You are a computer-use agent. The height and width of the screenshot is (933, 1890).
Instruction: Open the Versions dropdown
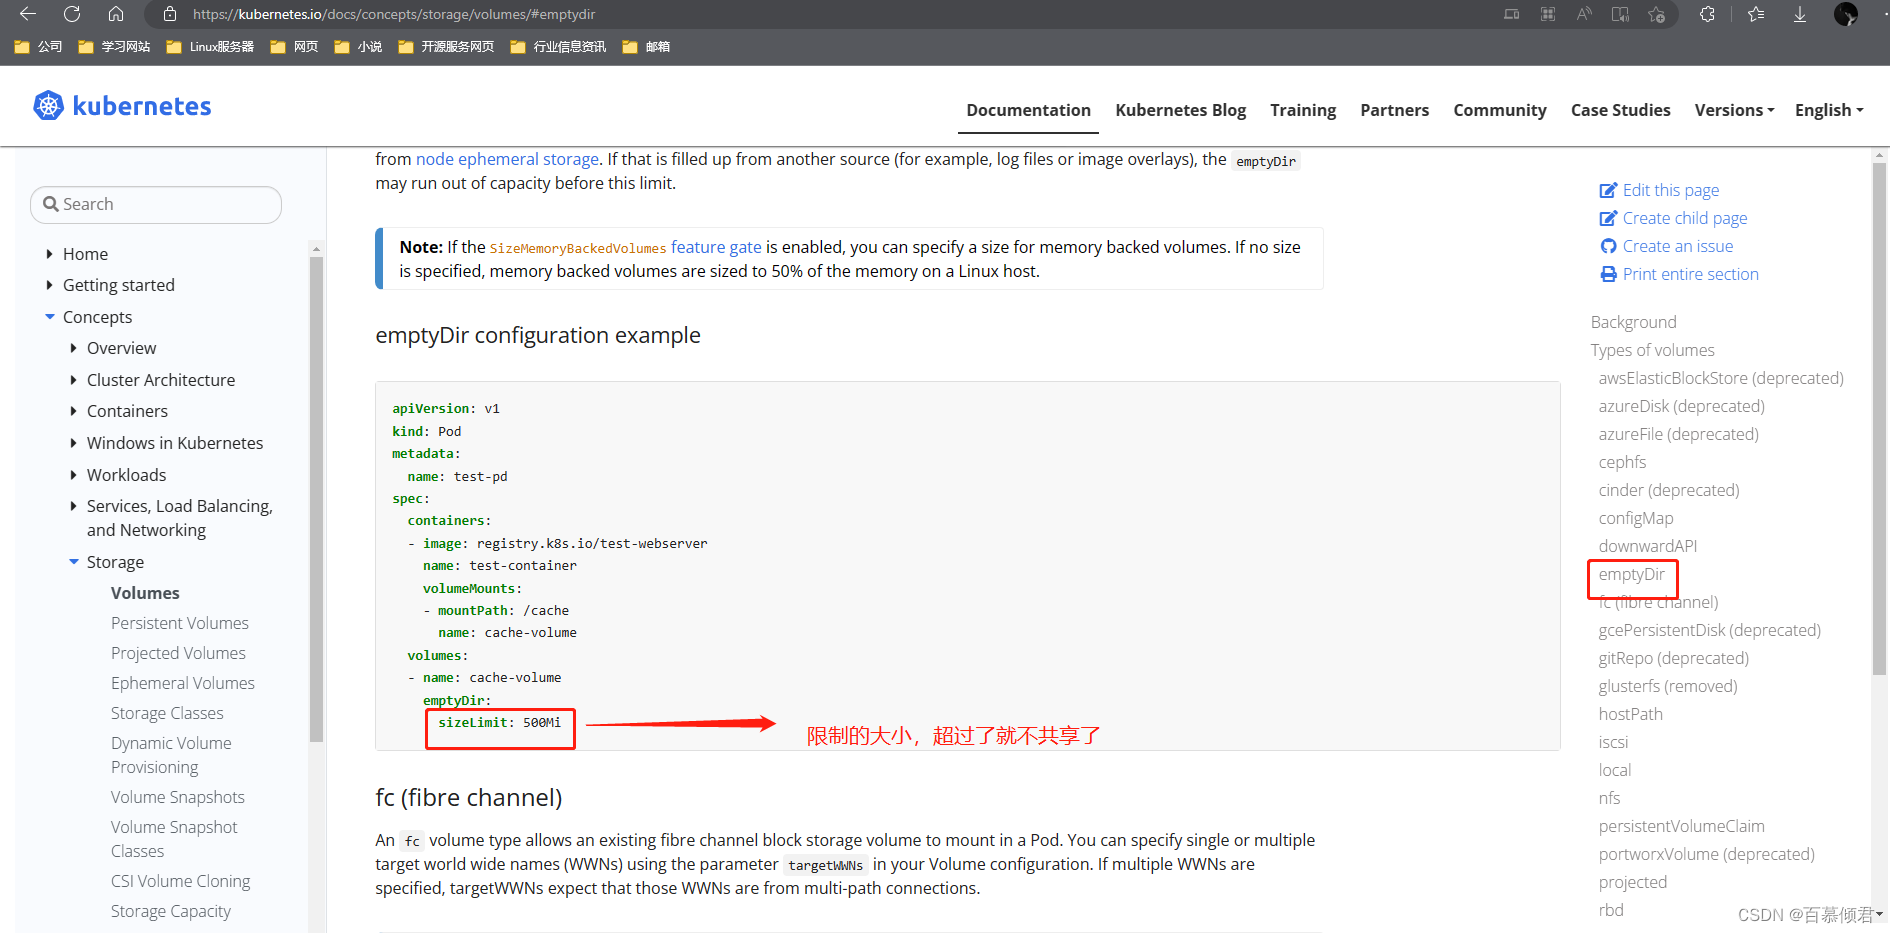(1734, 110)
